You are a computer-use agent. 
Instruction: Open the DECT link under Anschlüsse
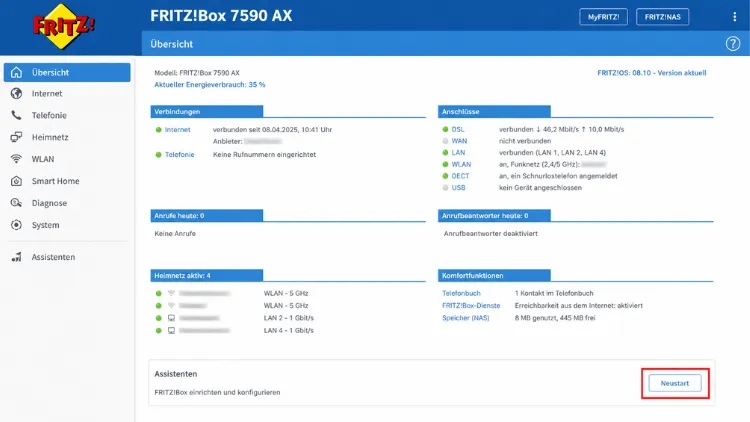(460, 176)
